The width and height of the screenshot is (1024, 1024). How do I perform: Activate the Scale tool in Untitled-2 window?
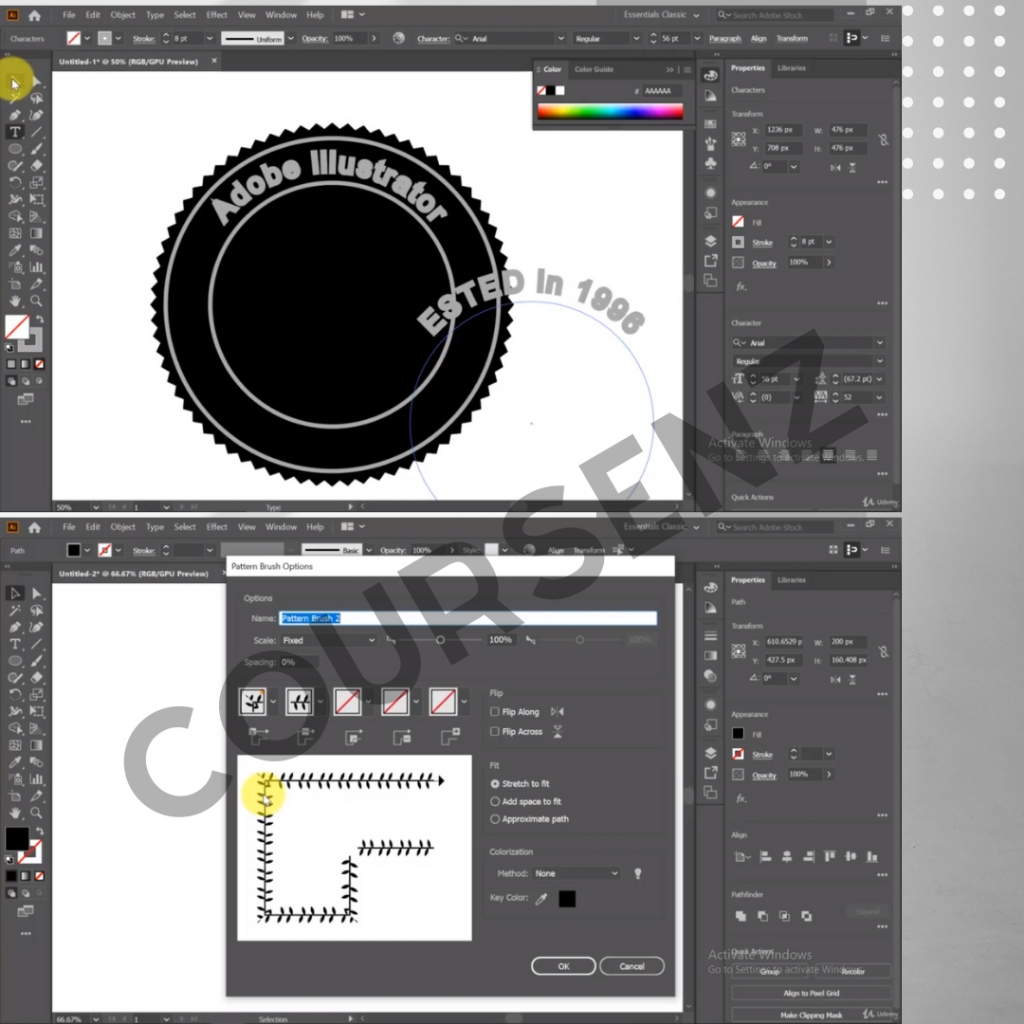point(37,695)
